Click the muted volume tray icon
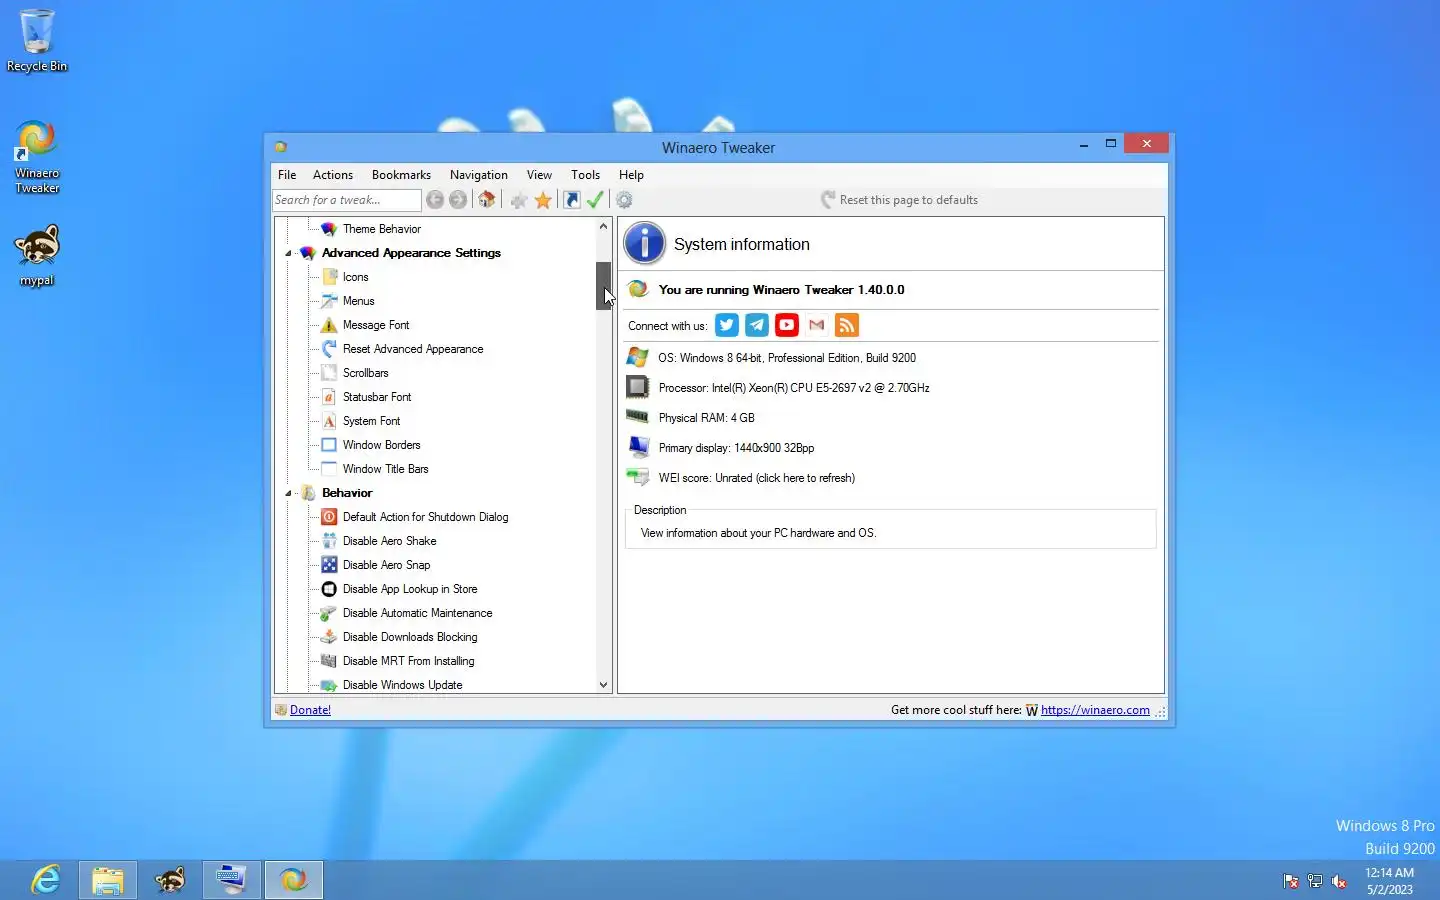1440x900 pixels. [x=1339, y=881]
